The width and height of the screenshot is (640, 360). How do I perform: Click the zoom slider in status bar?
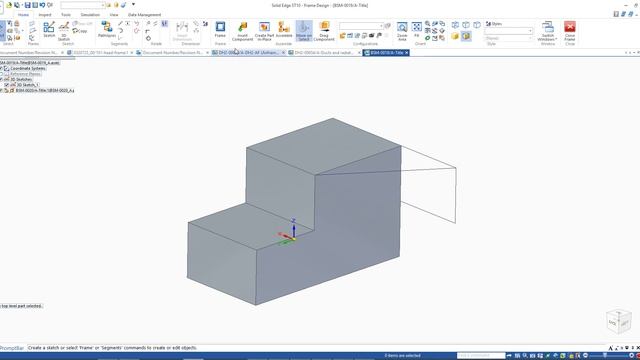pos(605,356)
